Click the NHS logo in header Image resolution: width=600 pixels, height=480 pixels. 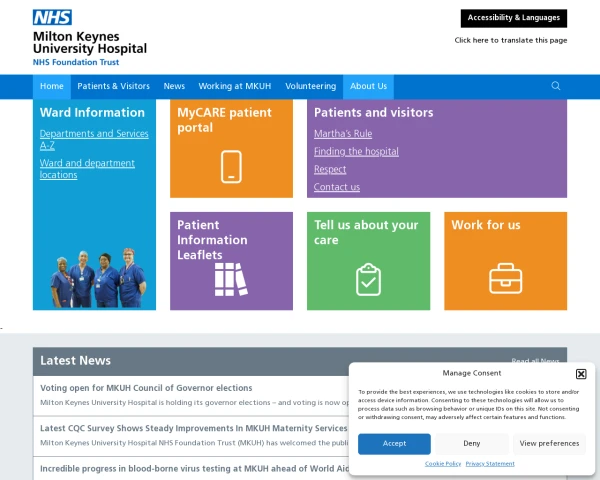(52, 17)
